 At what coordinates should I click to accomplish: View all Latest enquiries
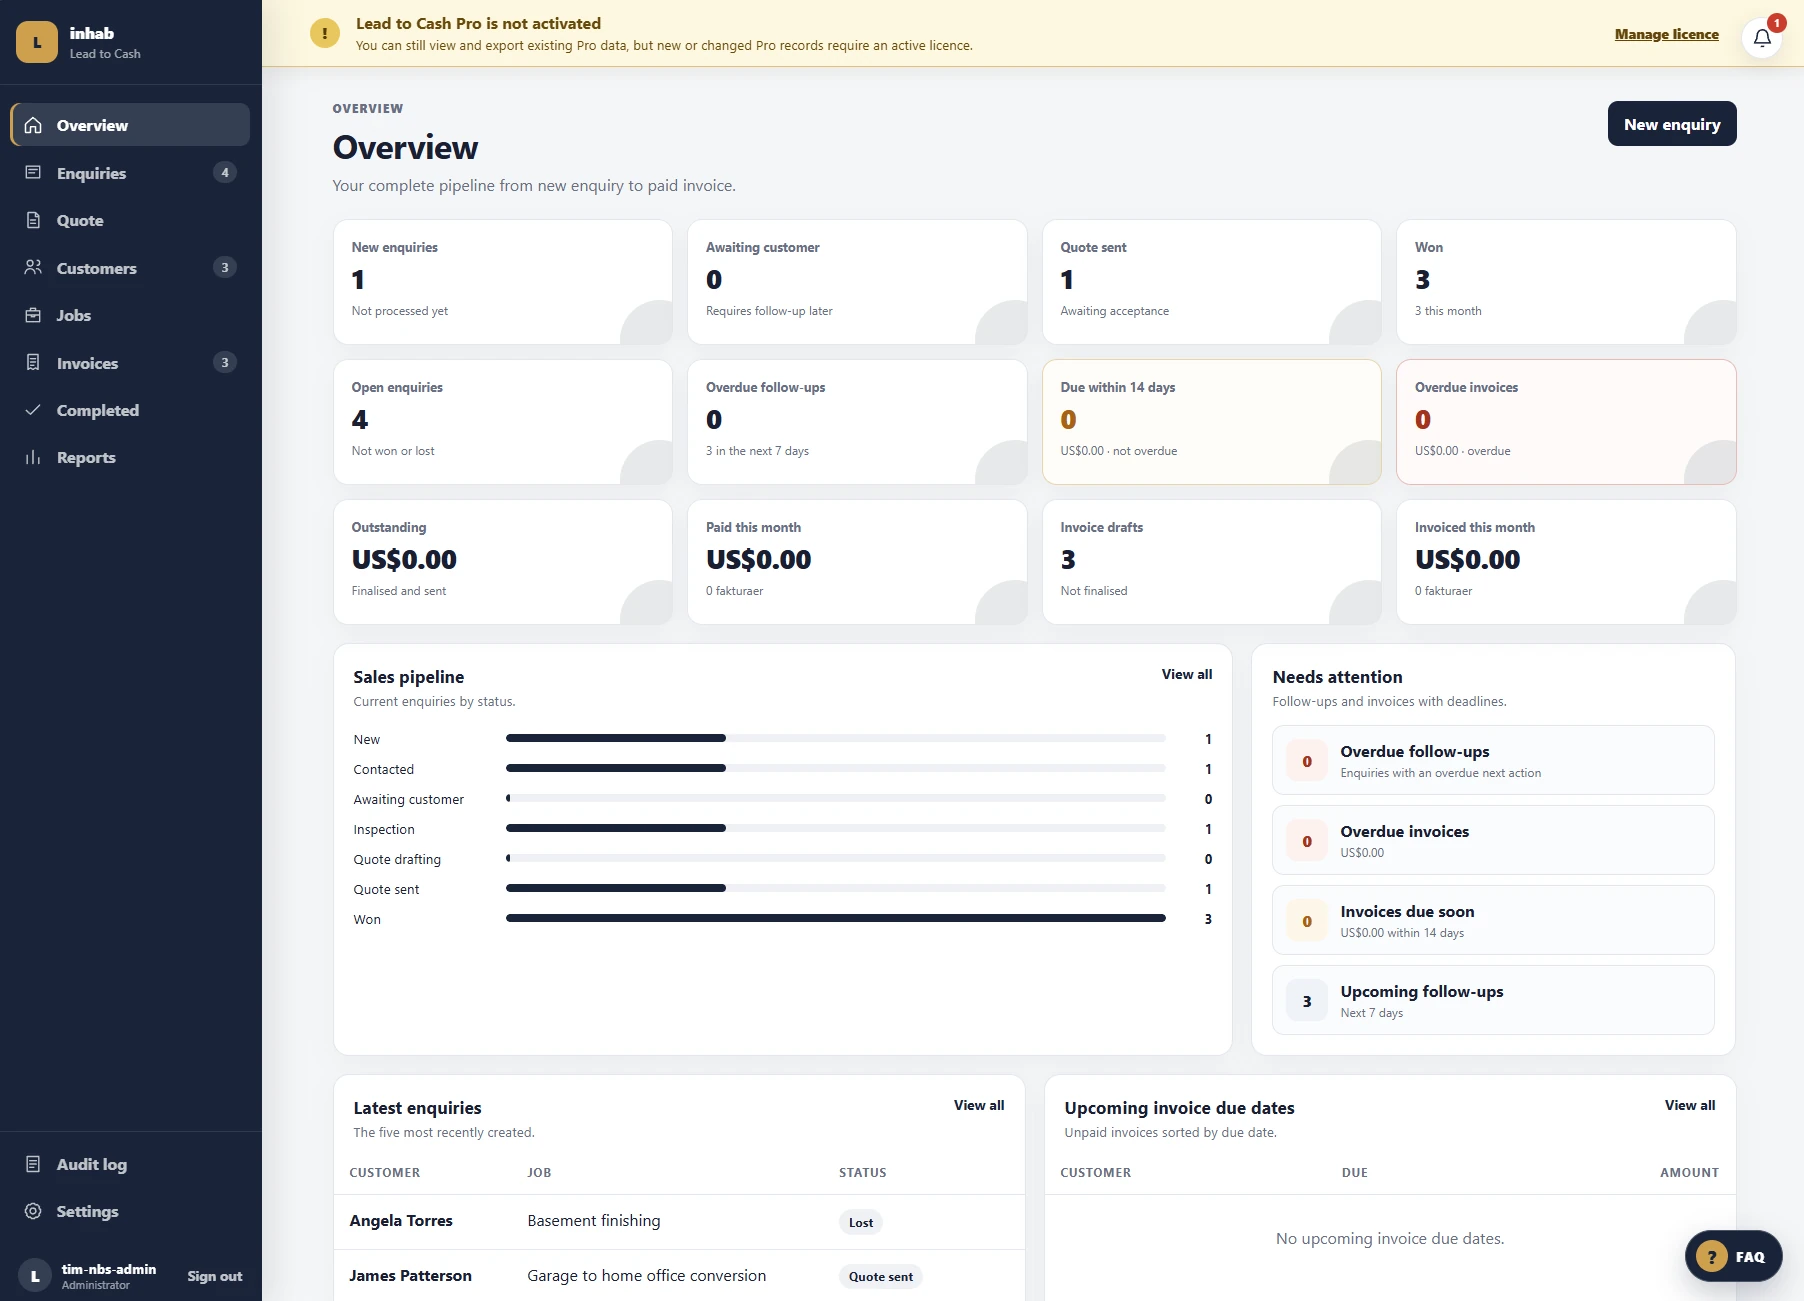[x=979, y=1105]
